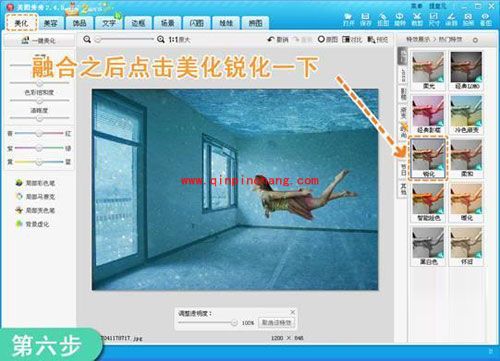Switch to the 边框 tab

click(x=138, y=23)
